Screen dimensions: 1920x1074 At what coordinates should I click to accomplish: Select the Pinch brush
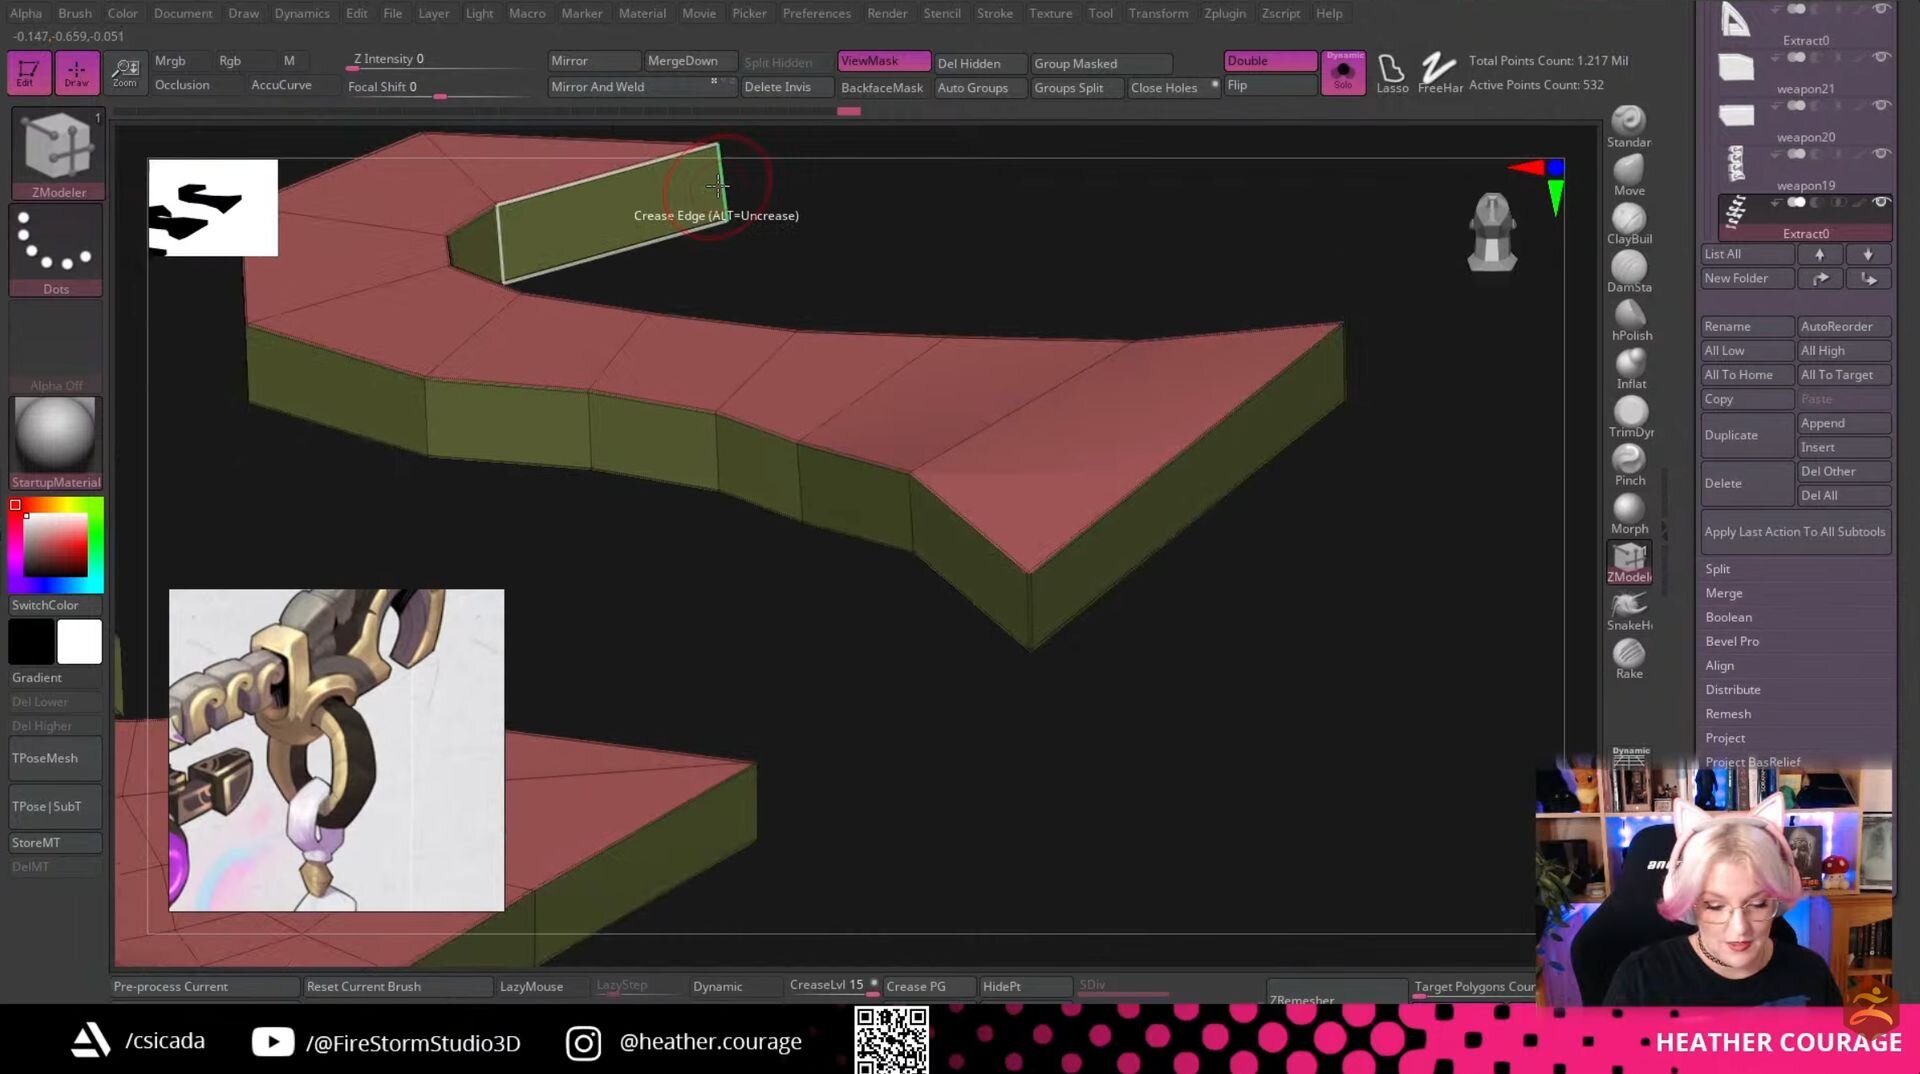pyautogui.click(x=1629, y=464)
